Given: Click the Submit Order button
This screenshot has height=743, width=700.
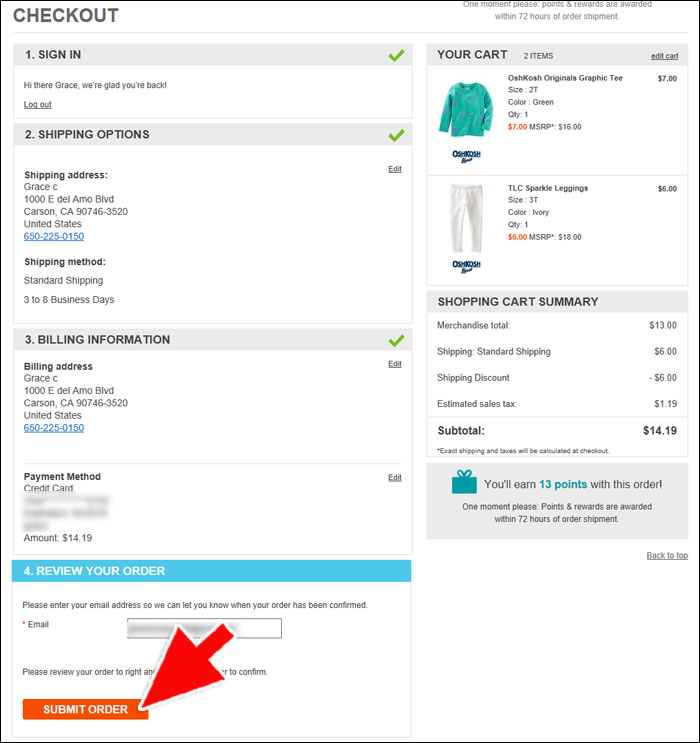Looking at the screenshot, I should (x=85, y=709).
